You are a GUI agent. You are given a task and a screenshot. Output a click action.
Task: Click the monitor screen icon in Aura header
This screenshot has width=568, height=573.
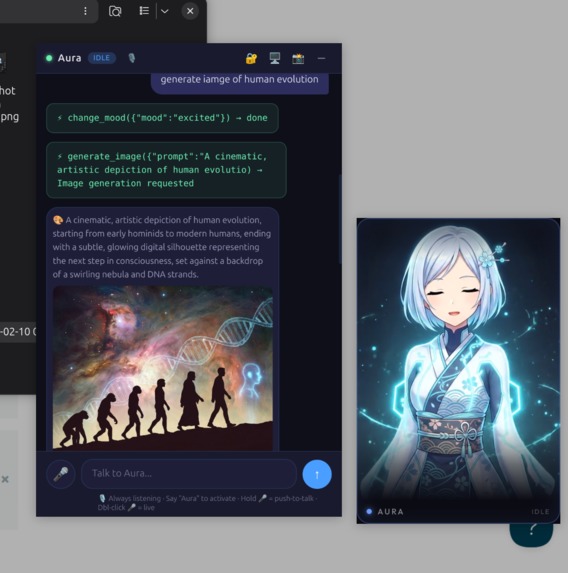coord(274,58)
